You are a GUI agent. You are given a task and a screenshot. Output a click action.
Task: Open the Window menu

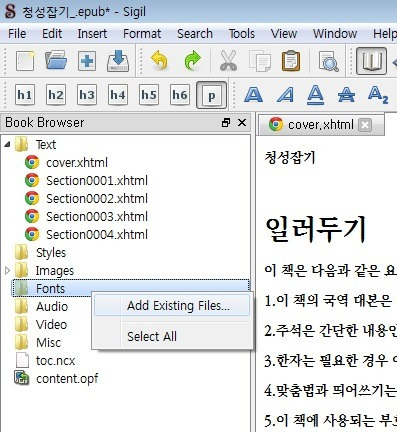(x=335, y=34)
